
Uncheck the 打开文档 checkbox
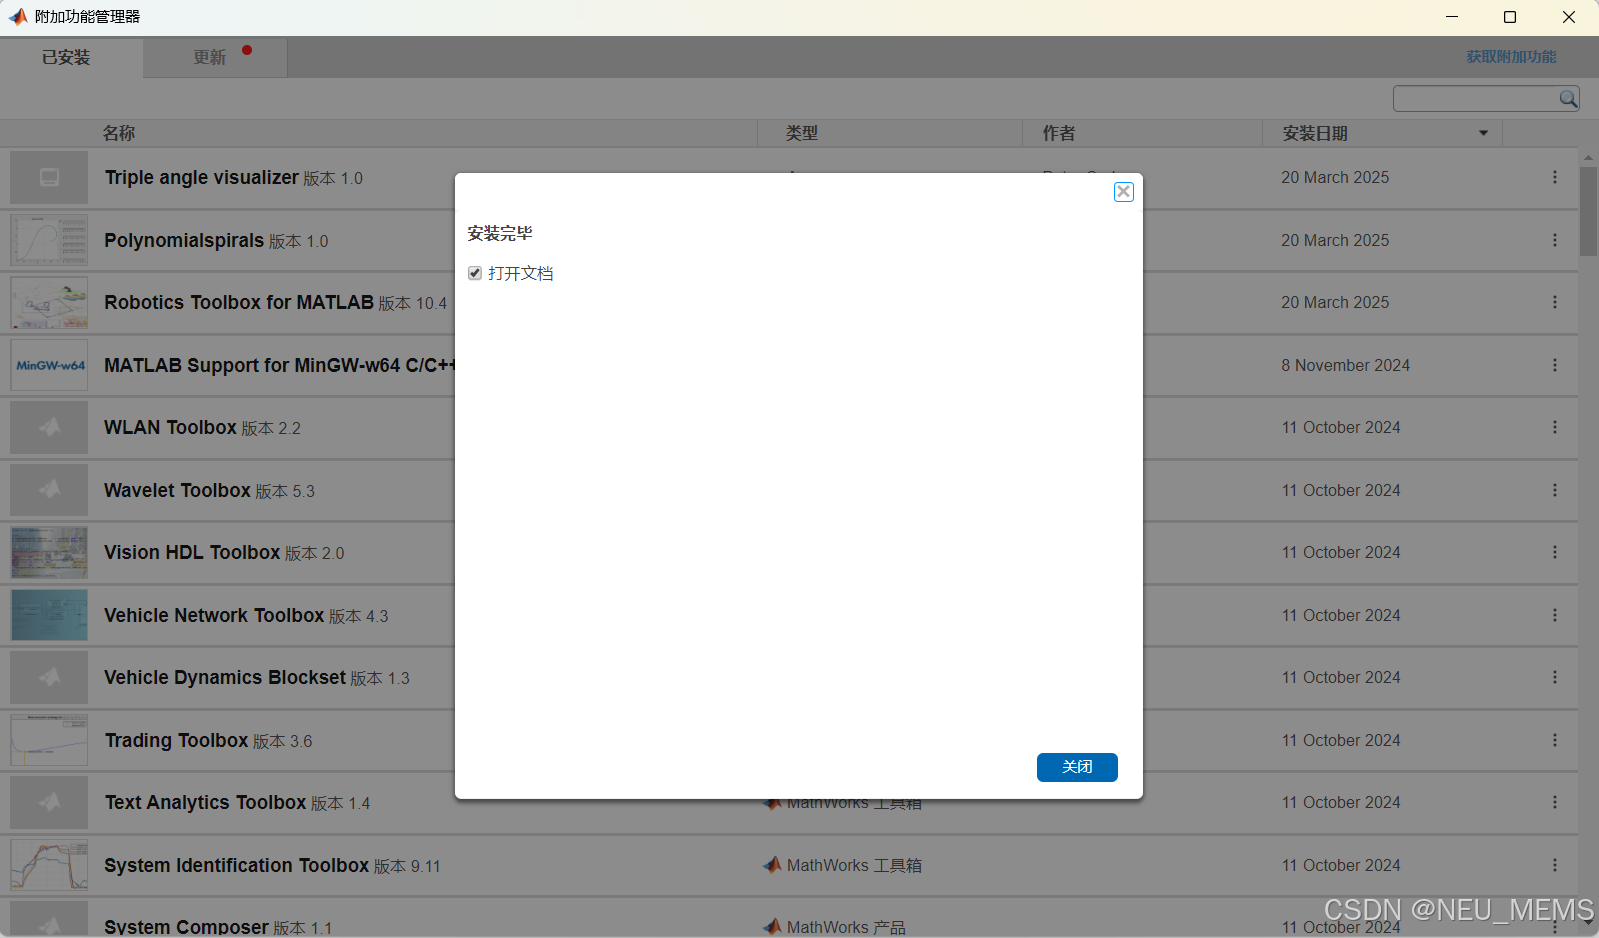pyautogui.click(x=475, y=273)
